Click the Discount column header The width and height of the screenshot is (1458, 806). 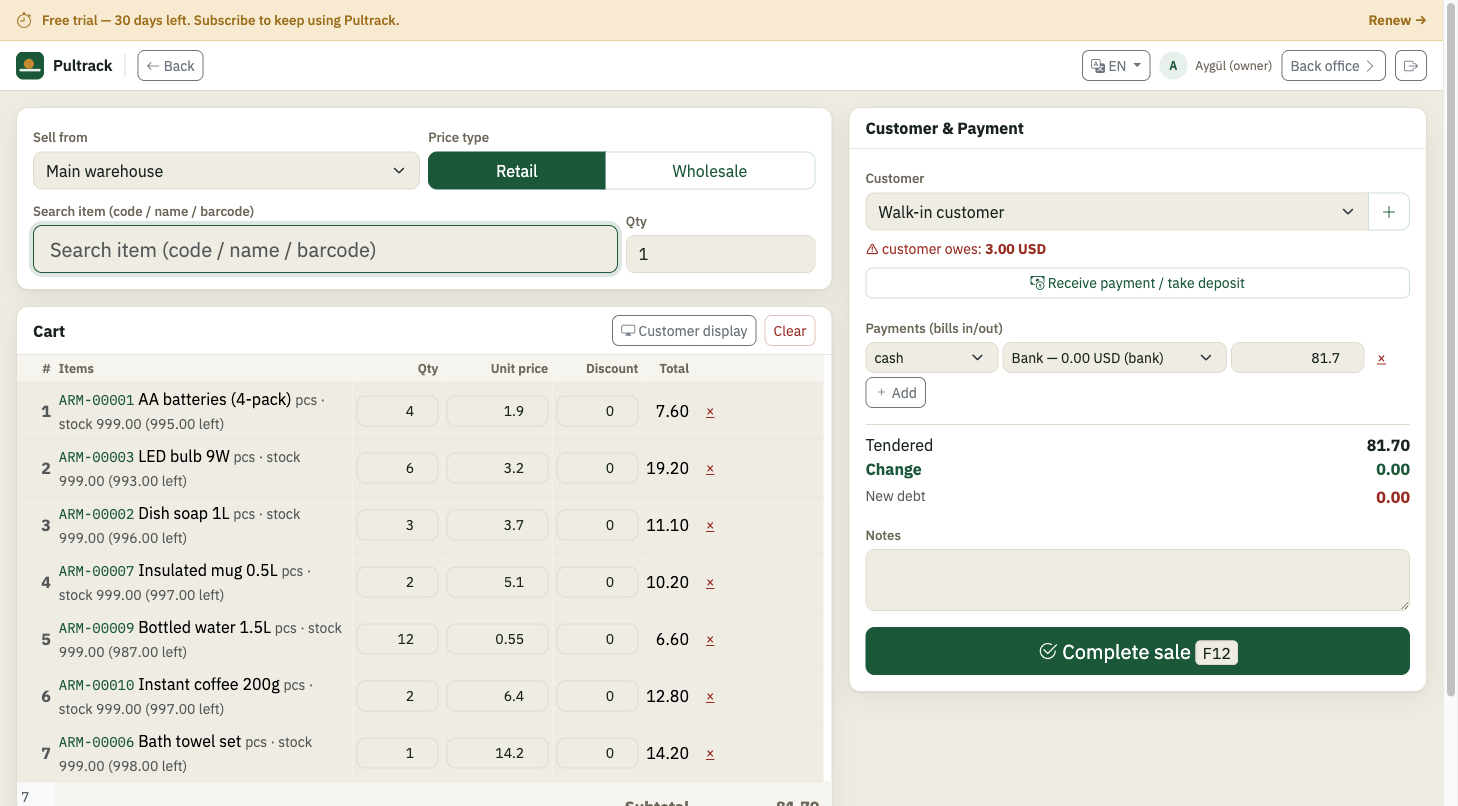pos(612,369)
